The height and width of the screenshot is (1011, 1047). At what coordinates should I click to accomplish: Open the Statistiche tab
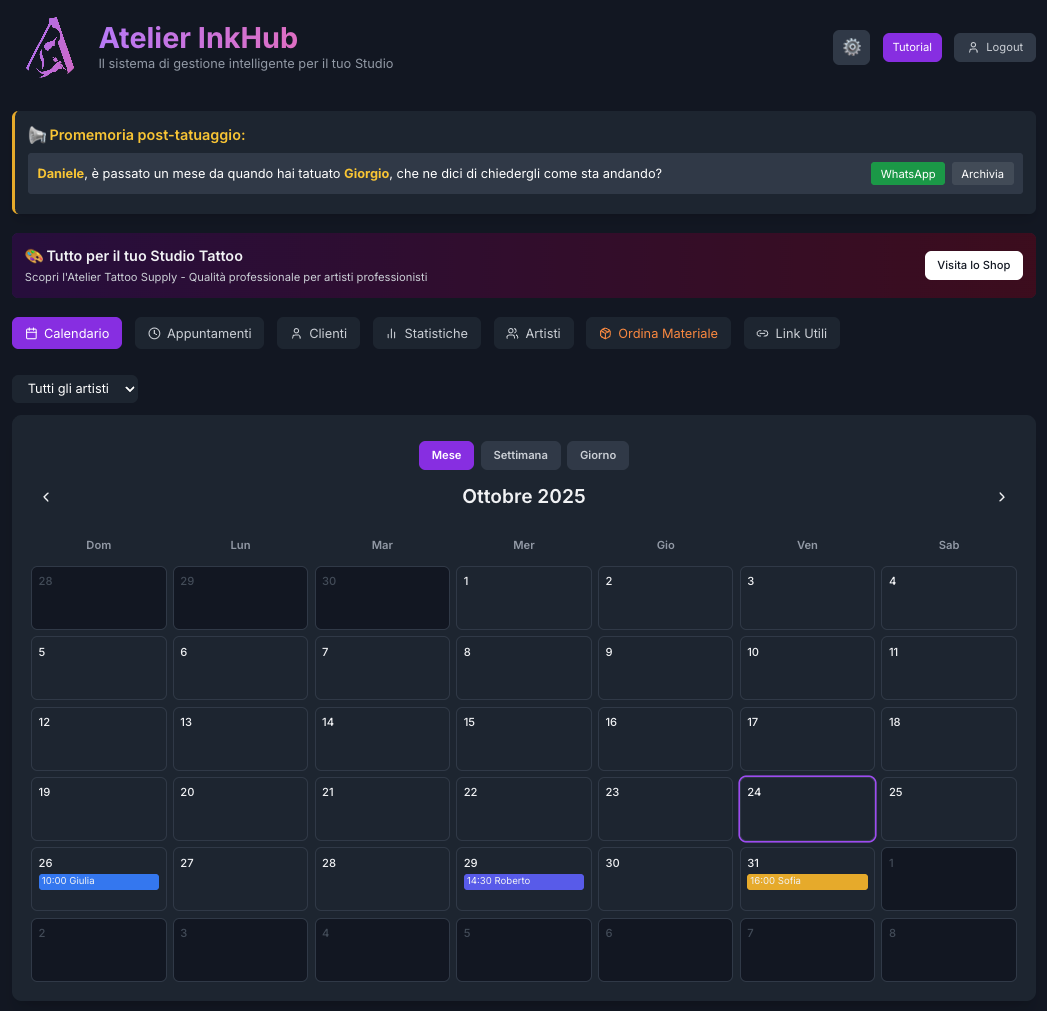(427, 333)
